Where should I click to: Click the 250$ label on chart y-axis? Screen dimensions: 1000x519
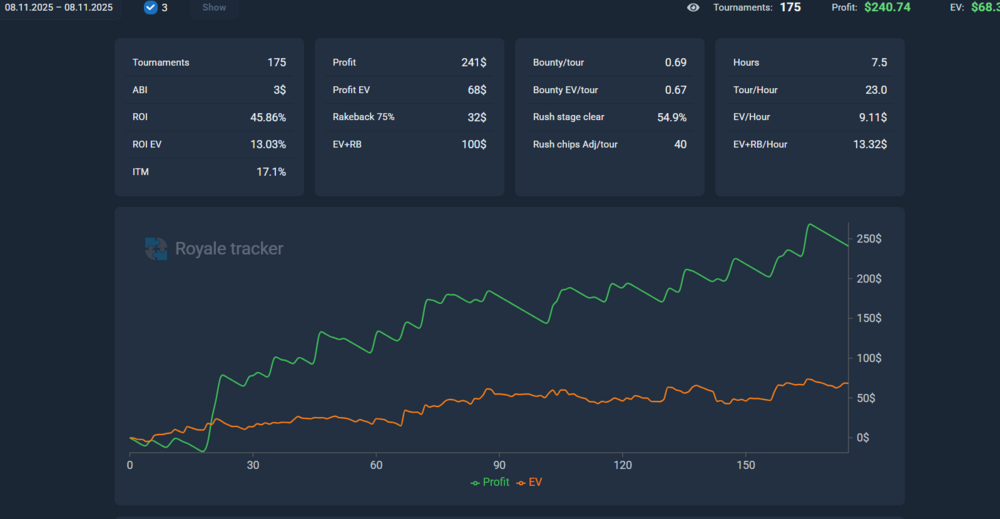pyautogui.click(x=866, y=239)
